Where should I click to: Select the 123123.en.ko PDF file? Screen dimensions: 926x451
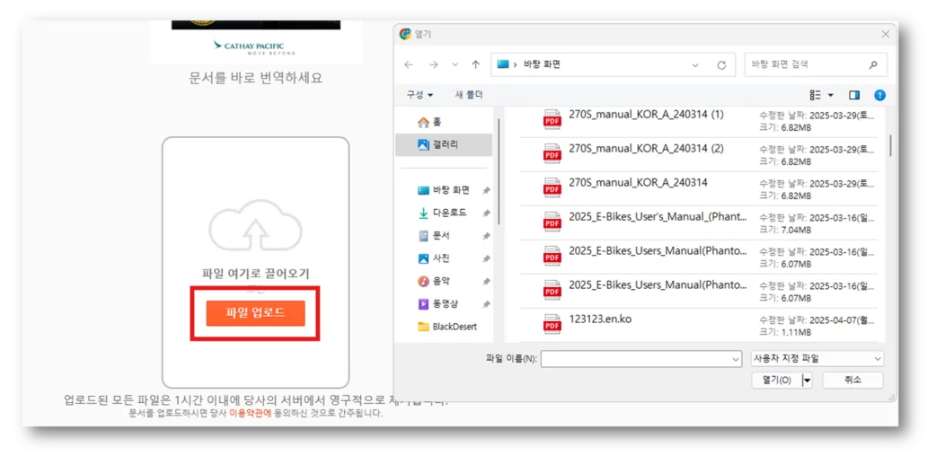600,319
